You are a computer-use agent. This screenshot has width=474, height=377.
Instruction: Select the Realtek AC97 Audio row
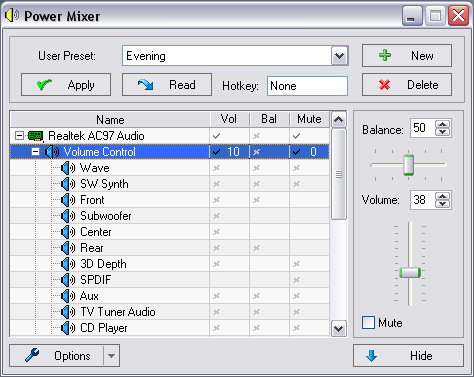[x=170, y=136]
